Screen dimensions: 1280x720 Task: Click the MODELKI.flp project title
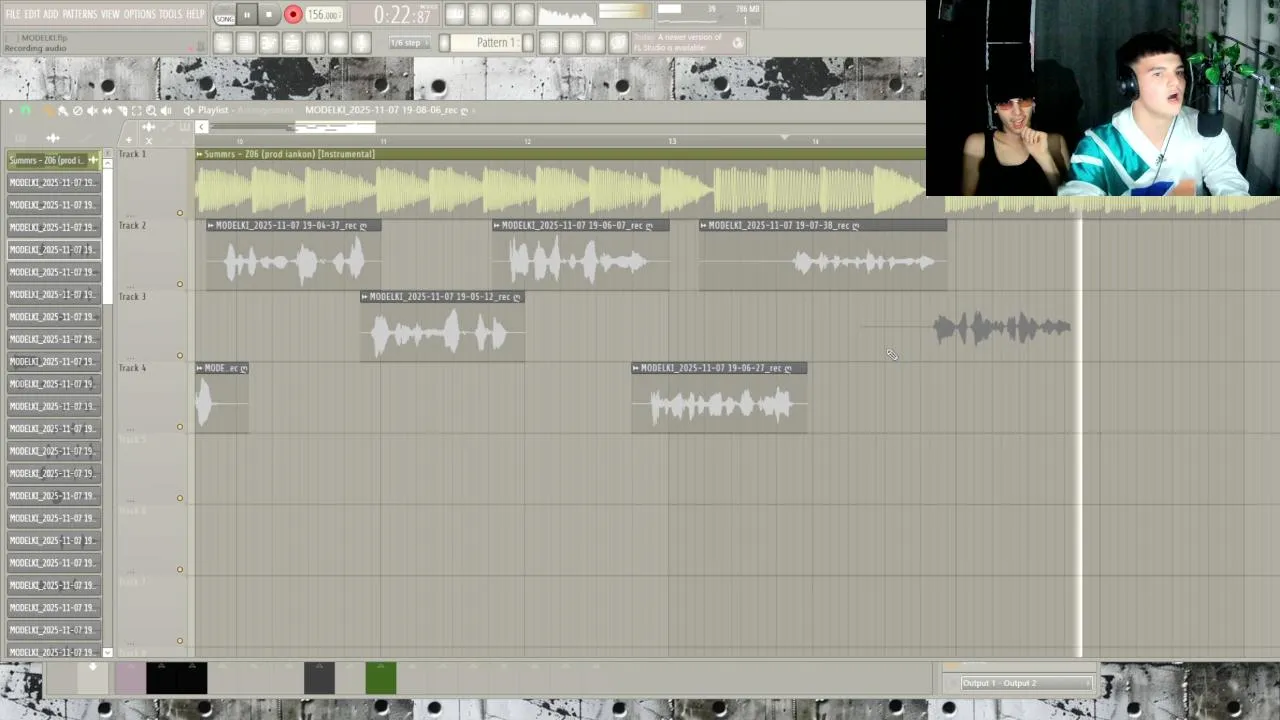pos(44,37)
